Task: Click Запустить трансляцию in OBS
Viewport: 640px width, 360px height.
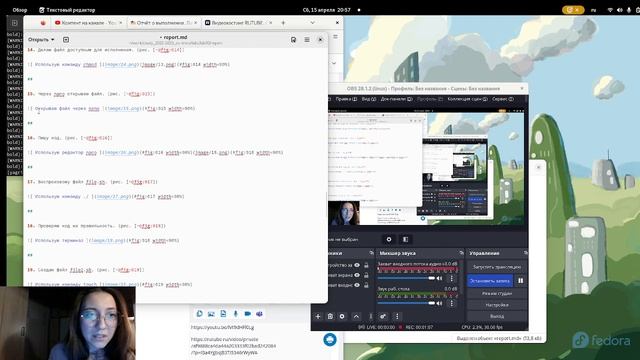Action: (497, 267)
